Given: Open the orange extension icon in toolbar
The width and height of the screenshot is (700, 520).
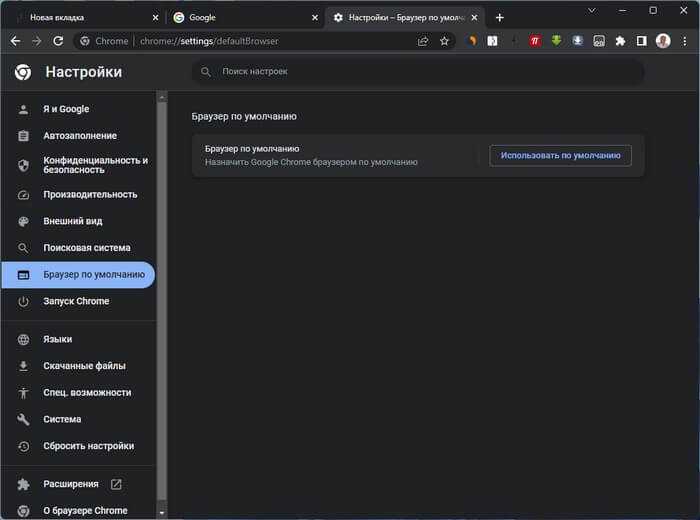Looking at the screenshot, I should click(x=472, y=41).
